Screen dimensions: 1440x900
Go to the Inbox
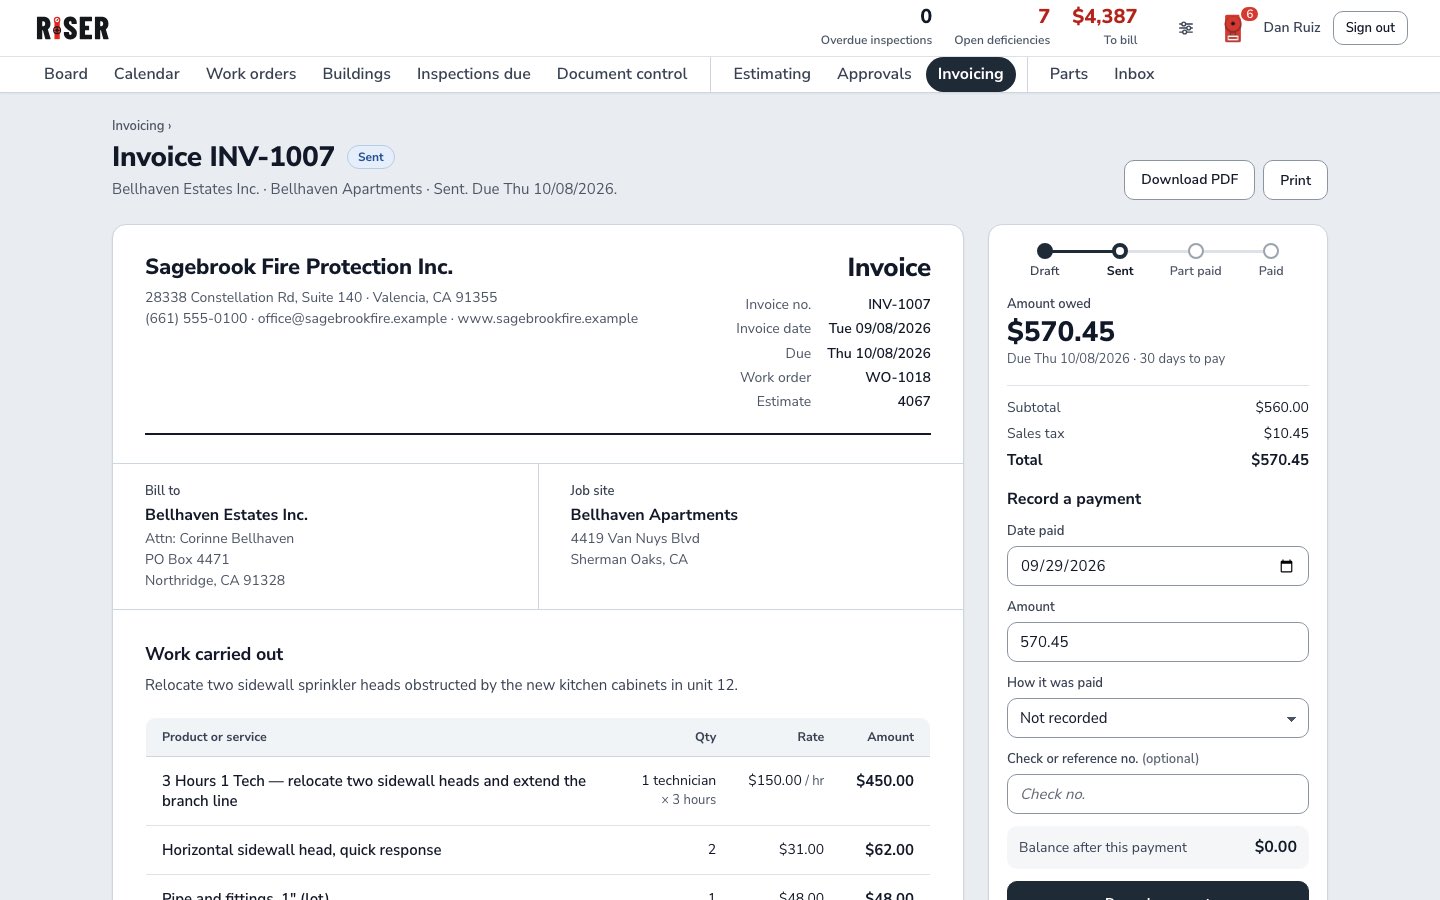coord(1134,74)
